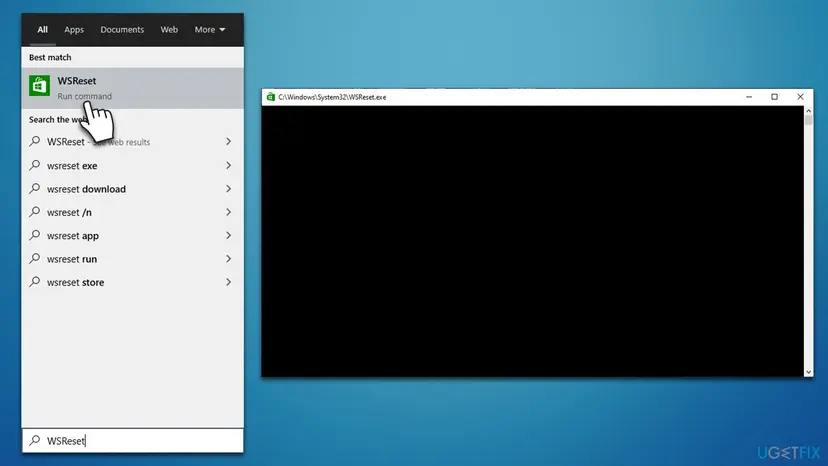The width and height of the screenshot is (828, 466).
Task: Select the 'wsreset download' web suggestion
Action: pos(133,189)
